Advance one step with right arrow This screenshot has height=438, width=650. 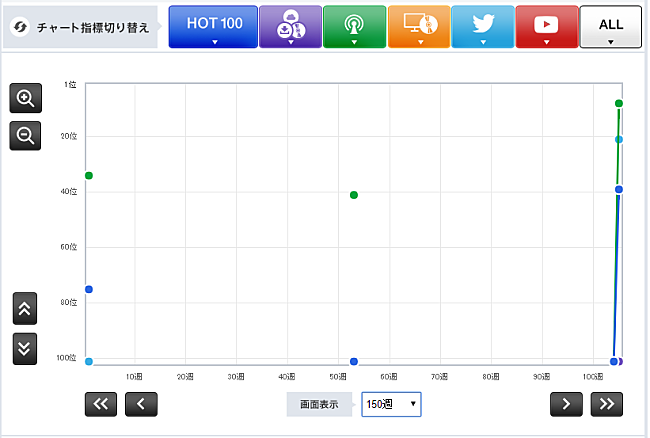click(x=566, y=404)
